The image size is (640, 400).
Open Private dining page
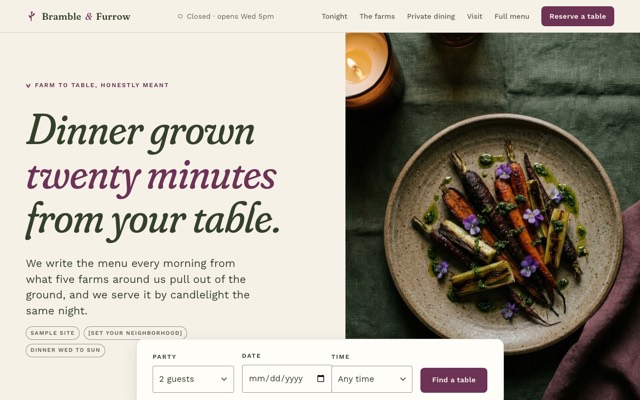[431, 16]
